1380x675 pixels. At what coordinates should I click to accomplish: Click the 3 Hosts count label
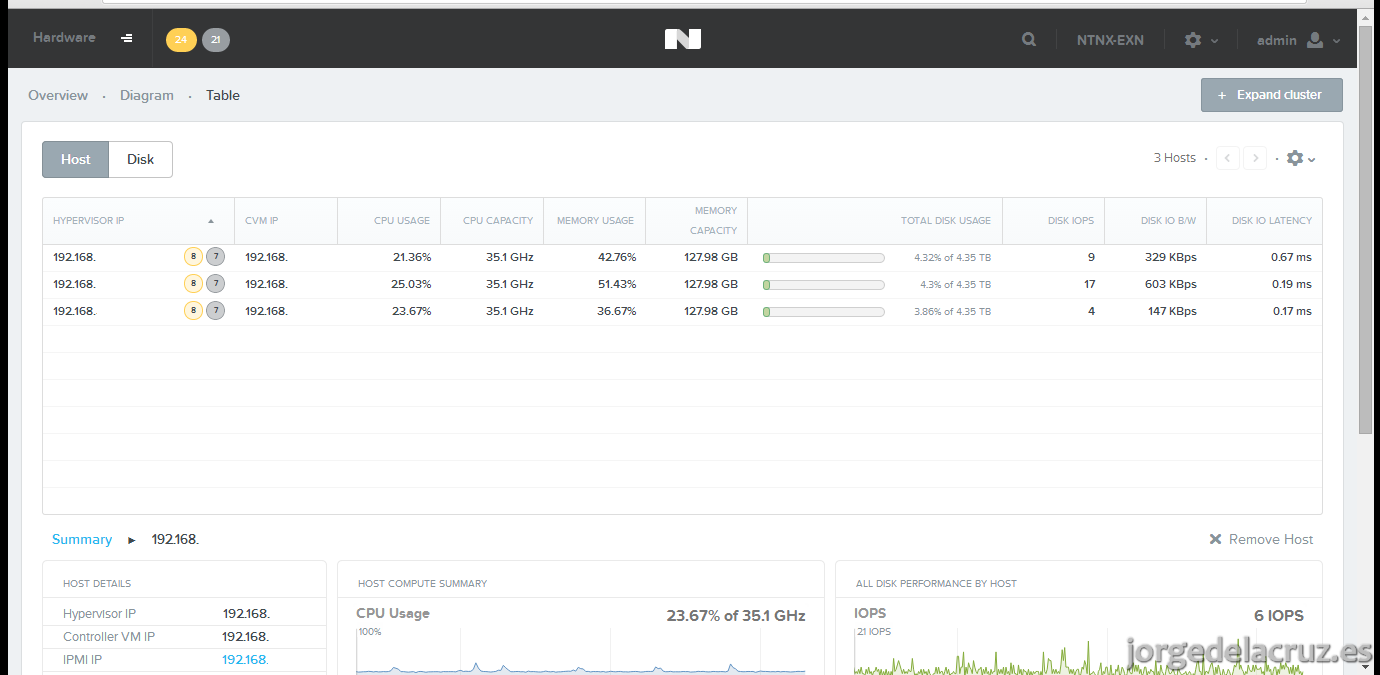click(1175, 158)
